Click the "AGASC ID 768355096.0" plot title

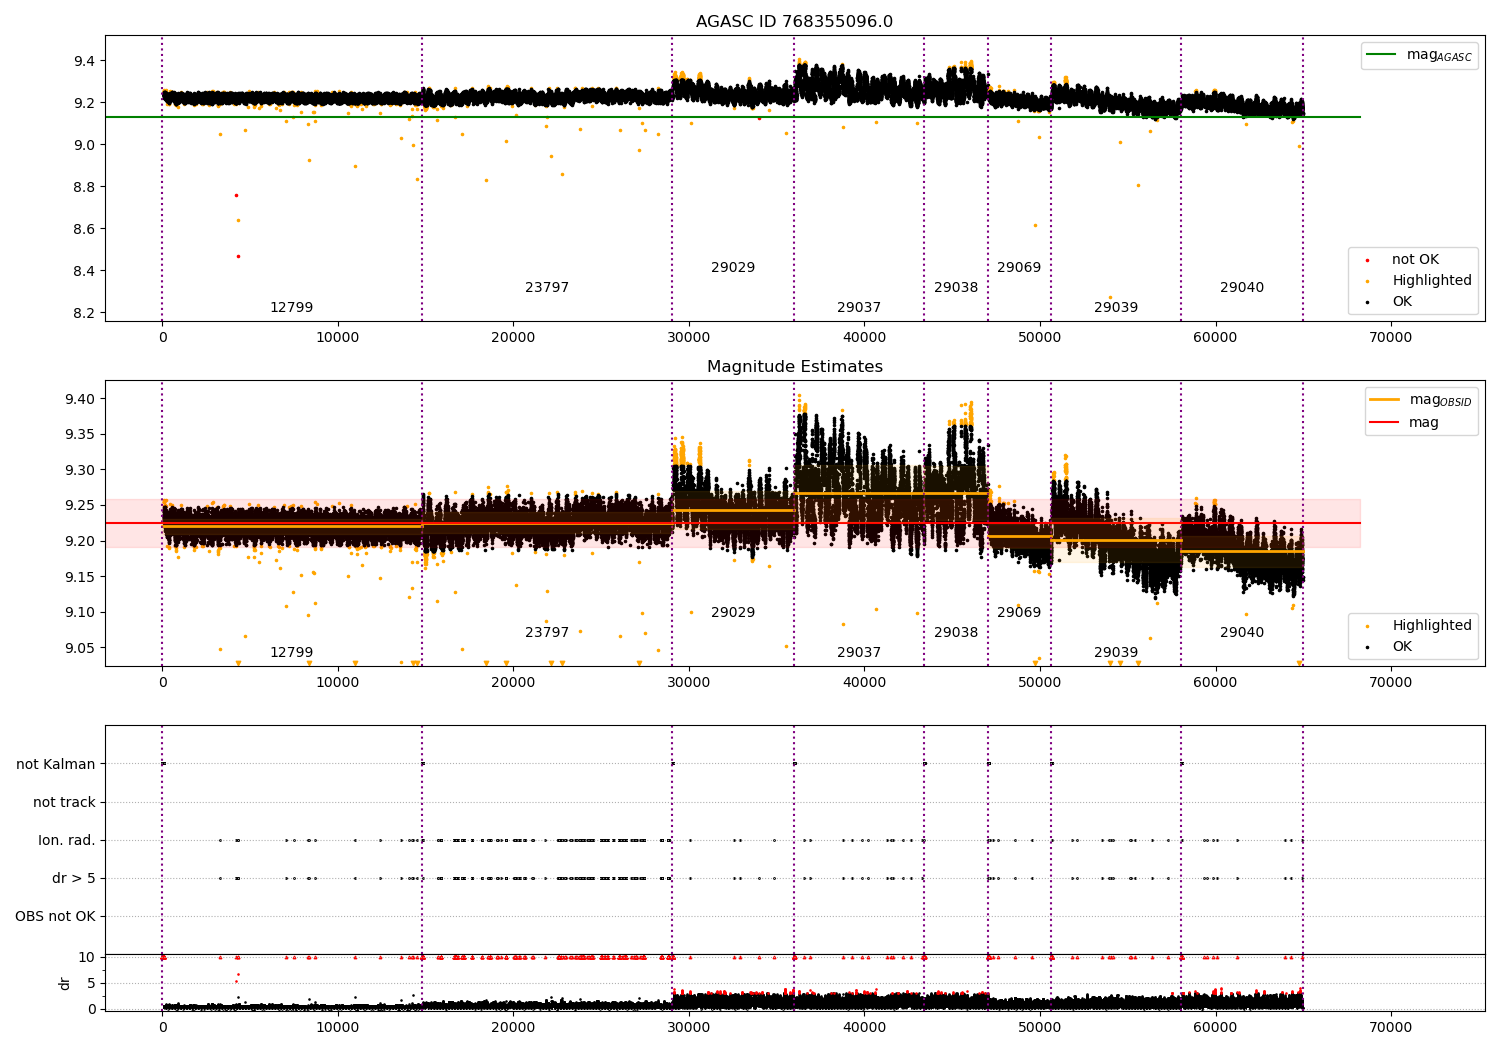pyautogui.click(x=795, y=22)
